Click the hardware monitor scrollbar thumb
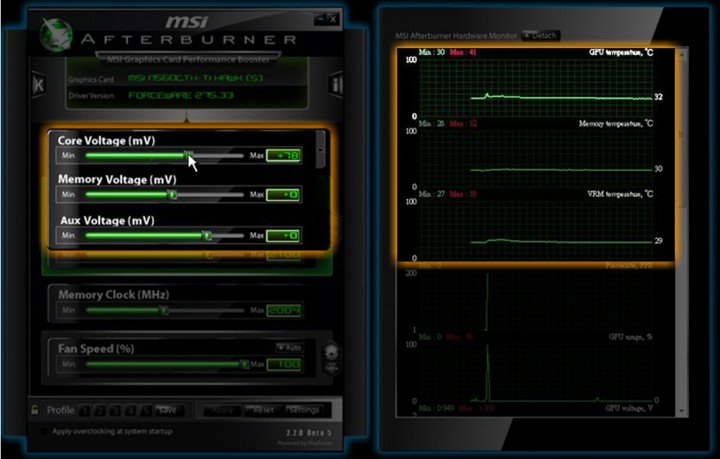The height and width of the screenshot is (459, 720). [x=682, y=134]
